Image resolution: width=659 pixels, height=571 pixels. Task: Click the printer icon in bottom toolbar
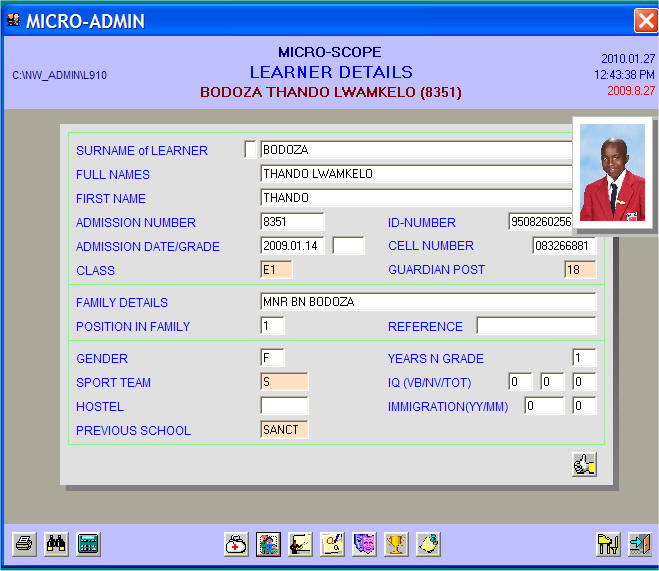(x=24, y=544)
